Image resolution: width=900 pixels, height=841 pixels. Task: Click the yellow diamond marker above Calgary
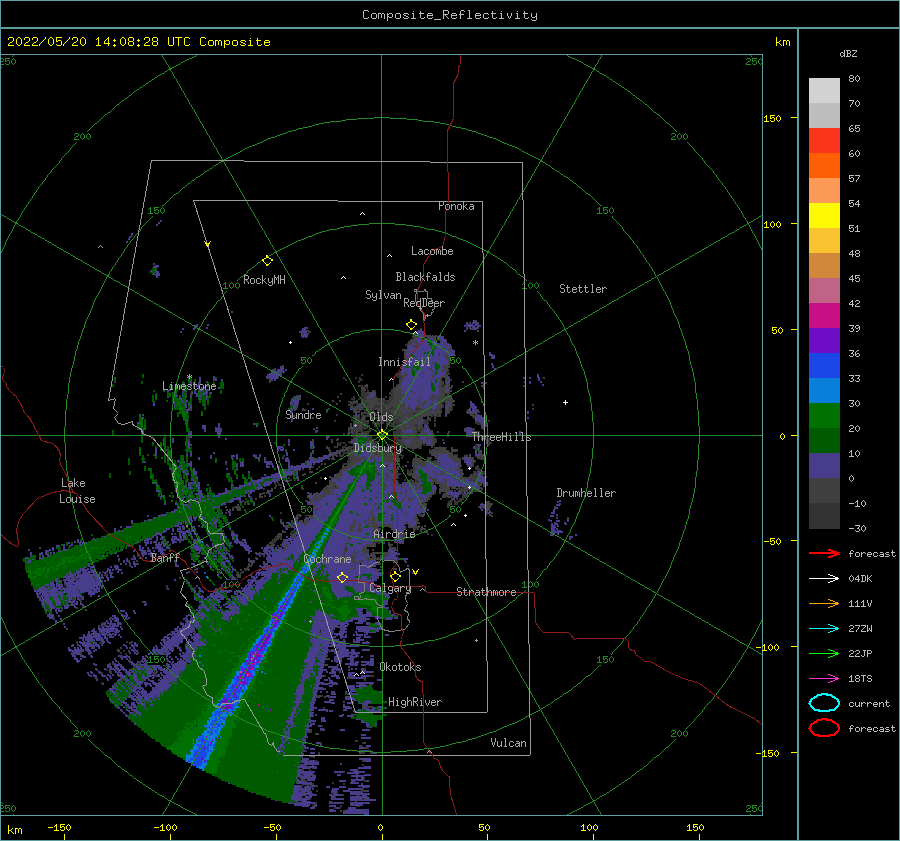point(395,576)
